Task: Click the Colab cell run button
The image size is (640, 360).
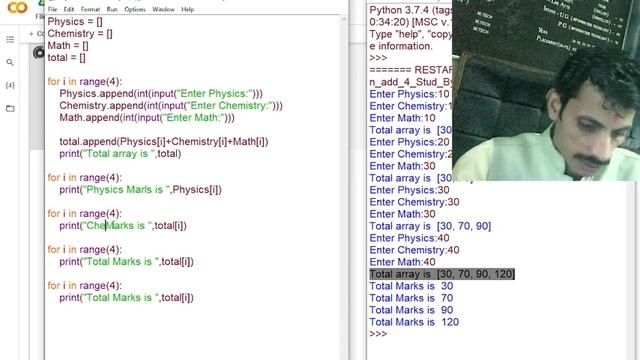Action: (x=39, y=53)
